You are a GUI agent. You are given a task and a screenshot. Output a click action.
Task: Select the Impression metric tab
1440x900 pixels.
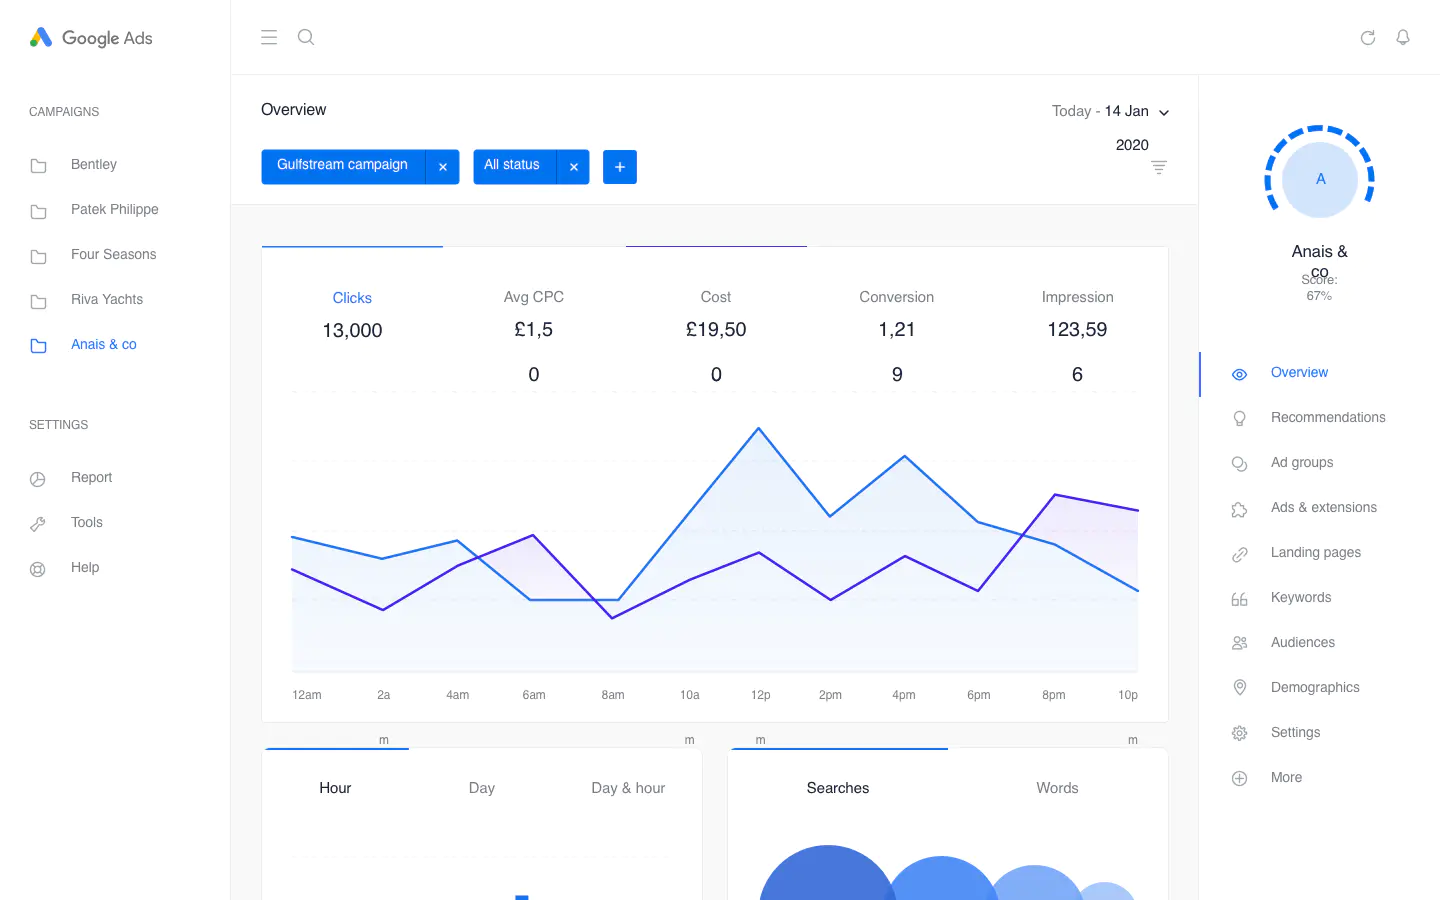pos(1077,297)
